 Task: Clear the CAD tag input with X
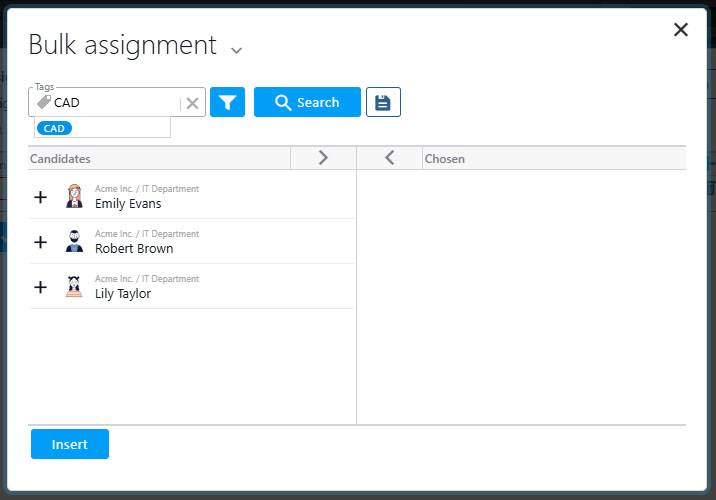pos(193,103)
